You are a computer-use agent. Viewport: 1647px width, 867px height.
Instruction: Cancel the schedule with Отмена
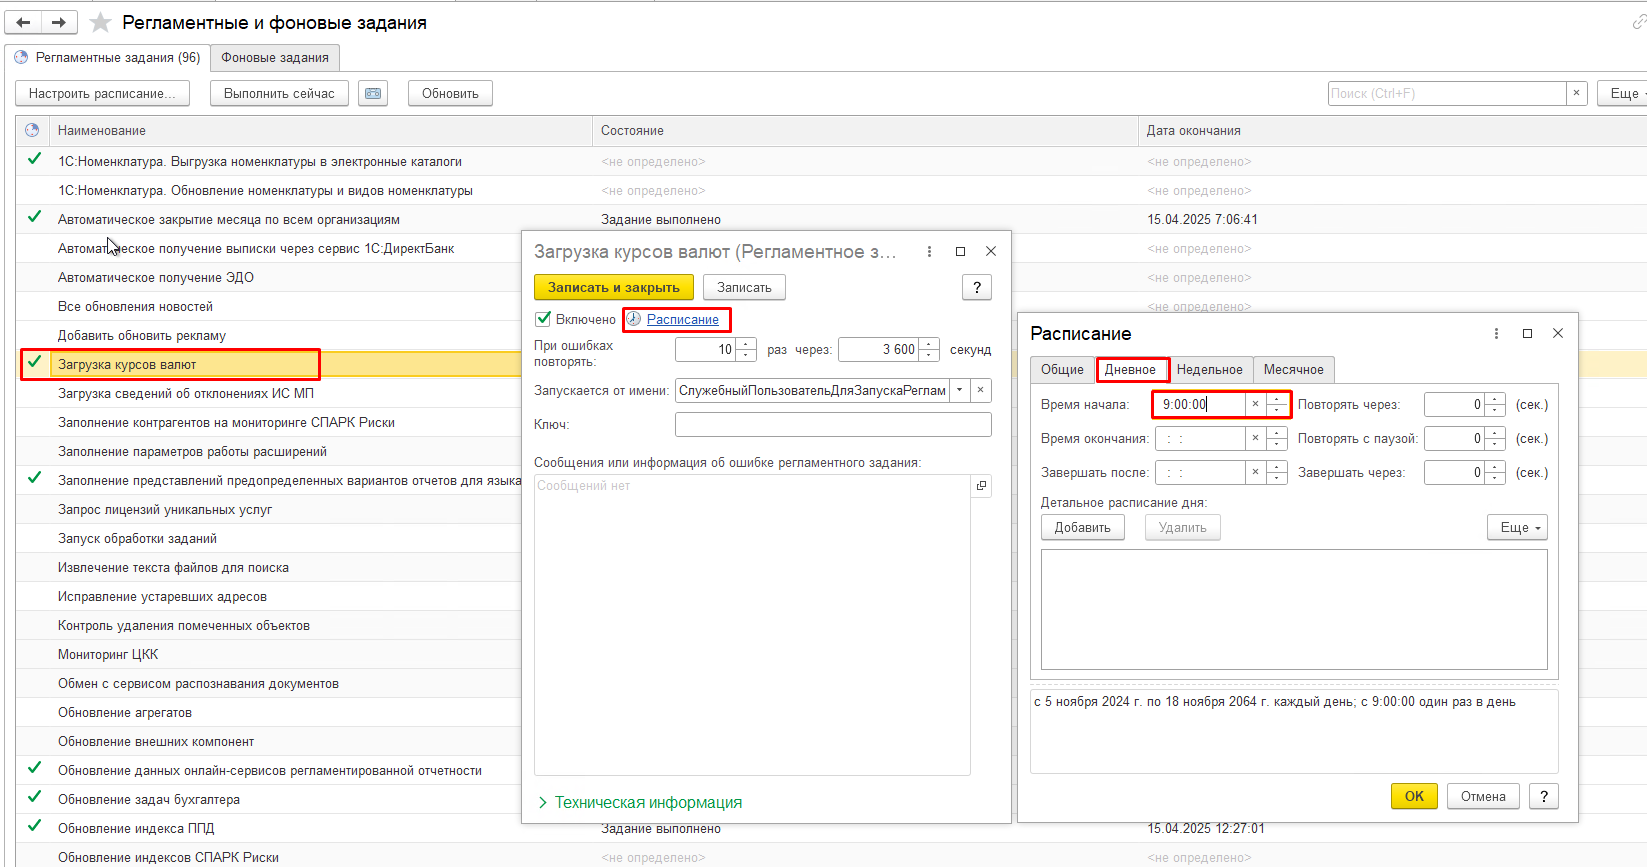(1483, 796)
